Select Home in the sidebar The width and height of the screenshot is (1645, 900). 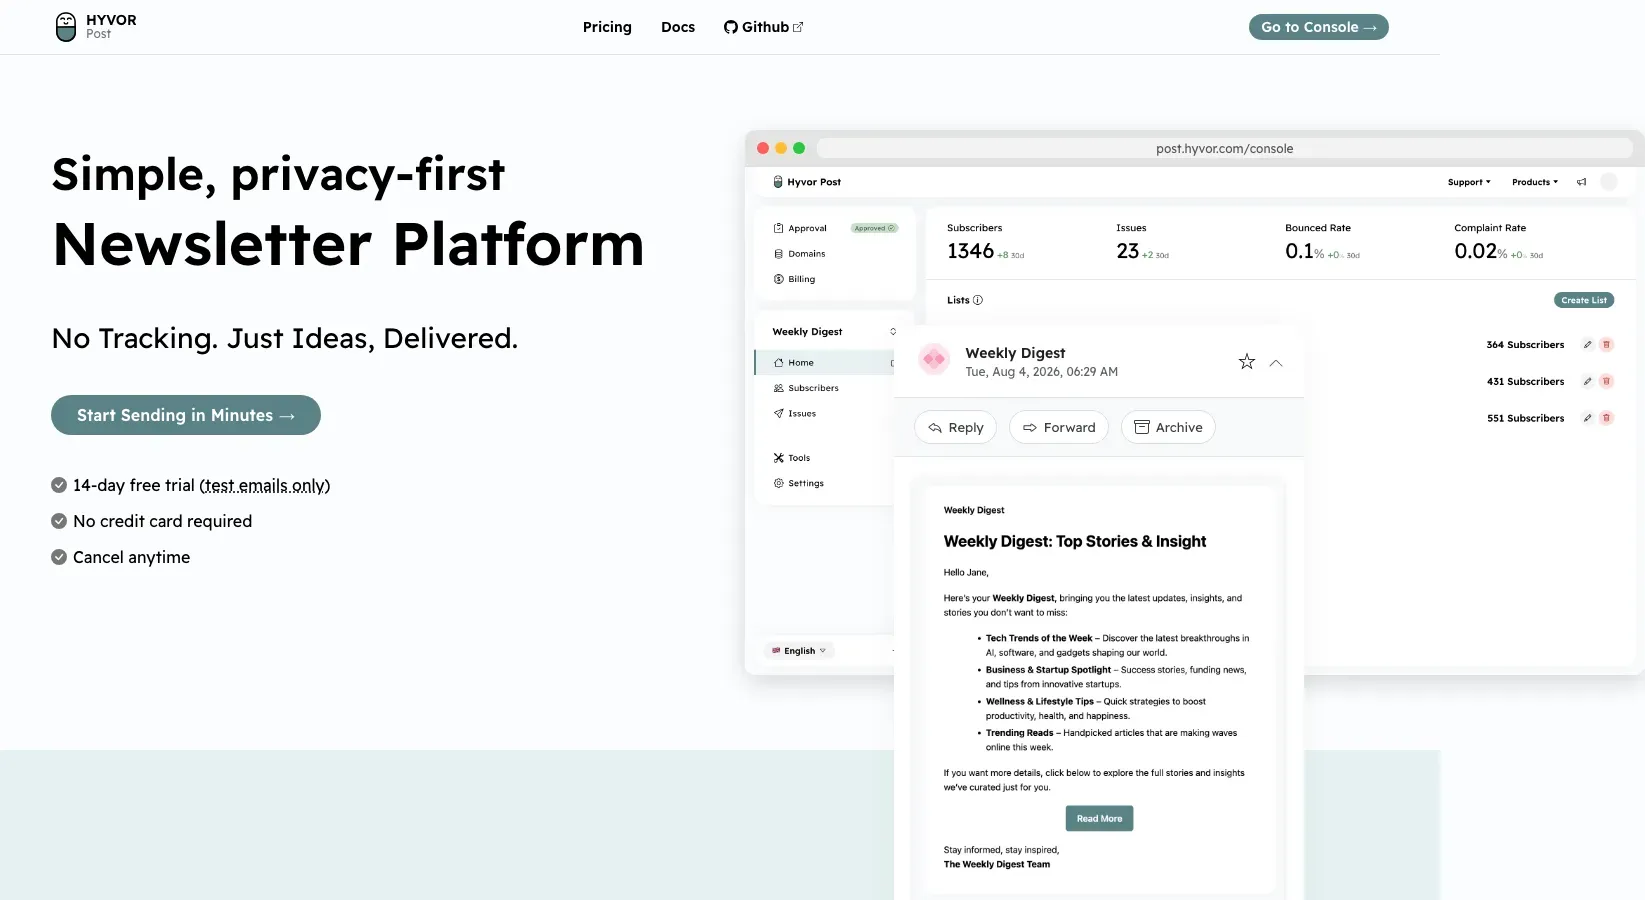pyautogui.click(x=824, y=363)
